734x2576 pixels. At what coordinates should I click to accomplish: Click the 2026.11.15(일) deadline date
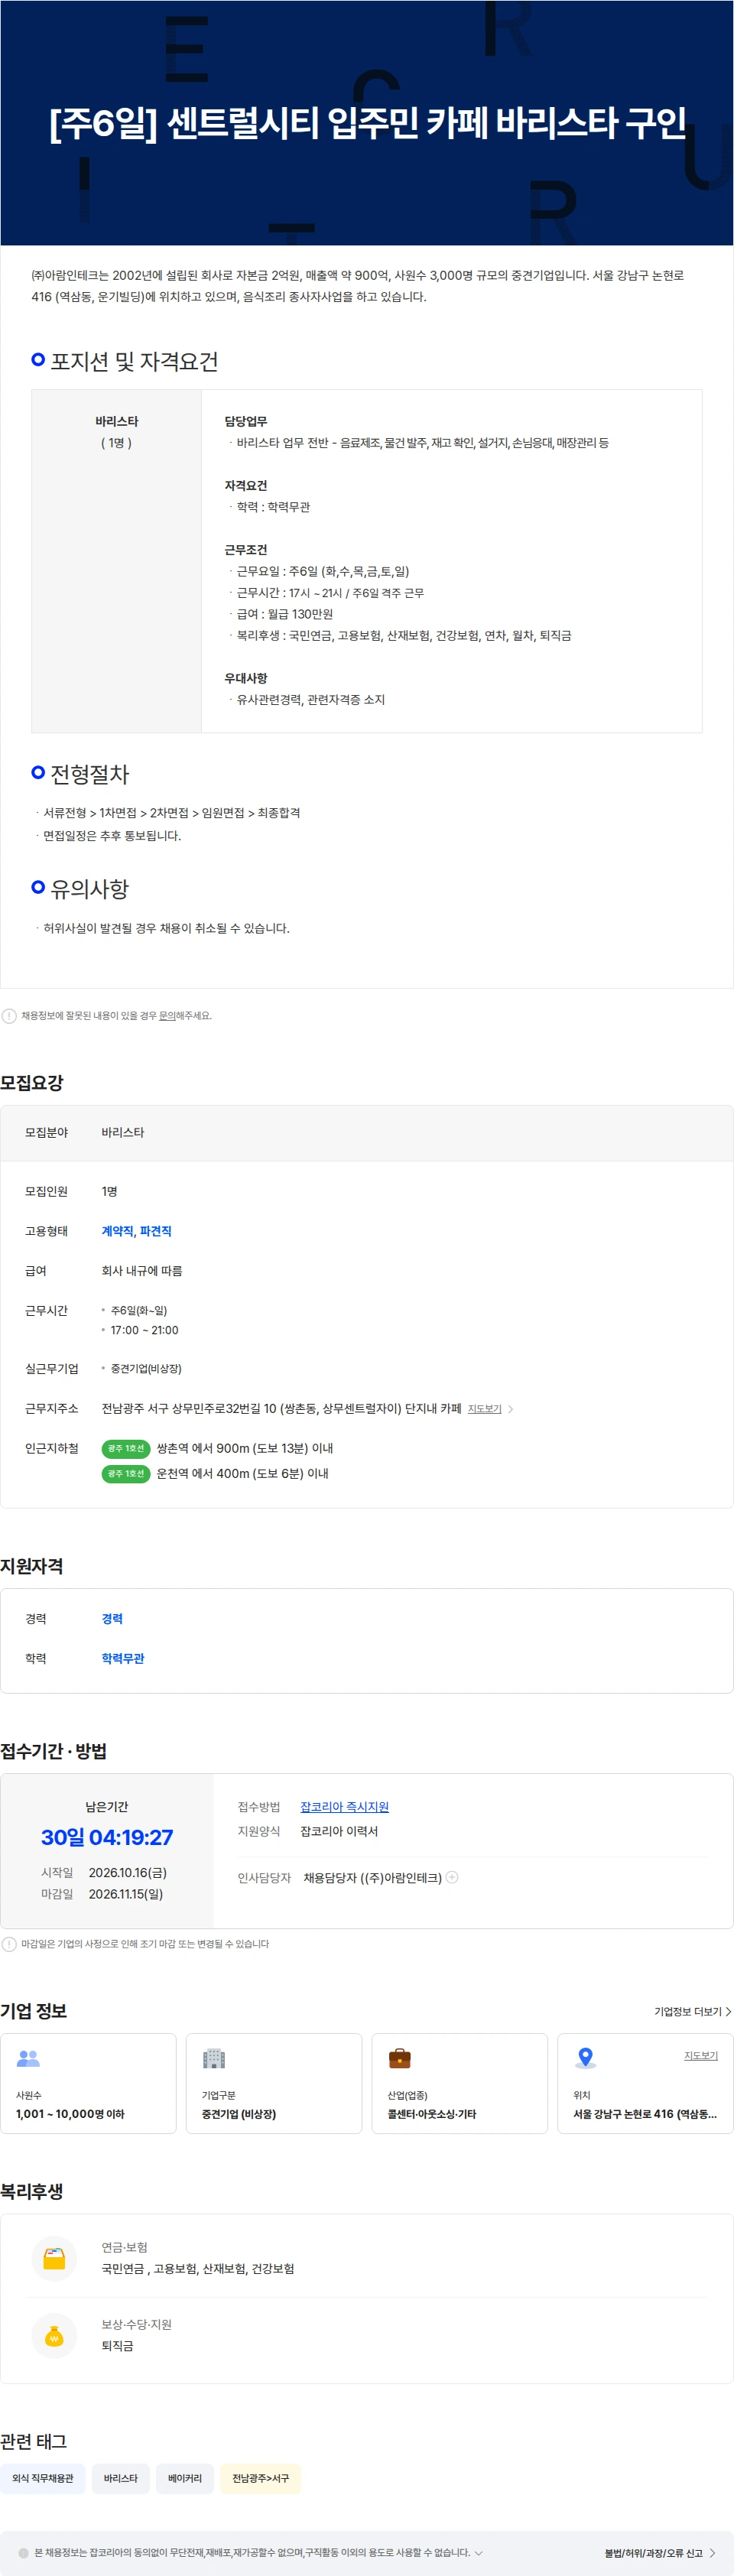point(126,1894)
